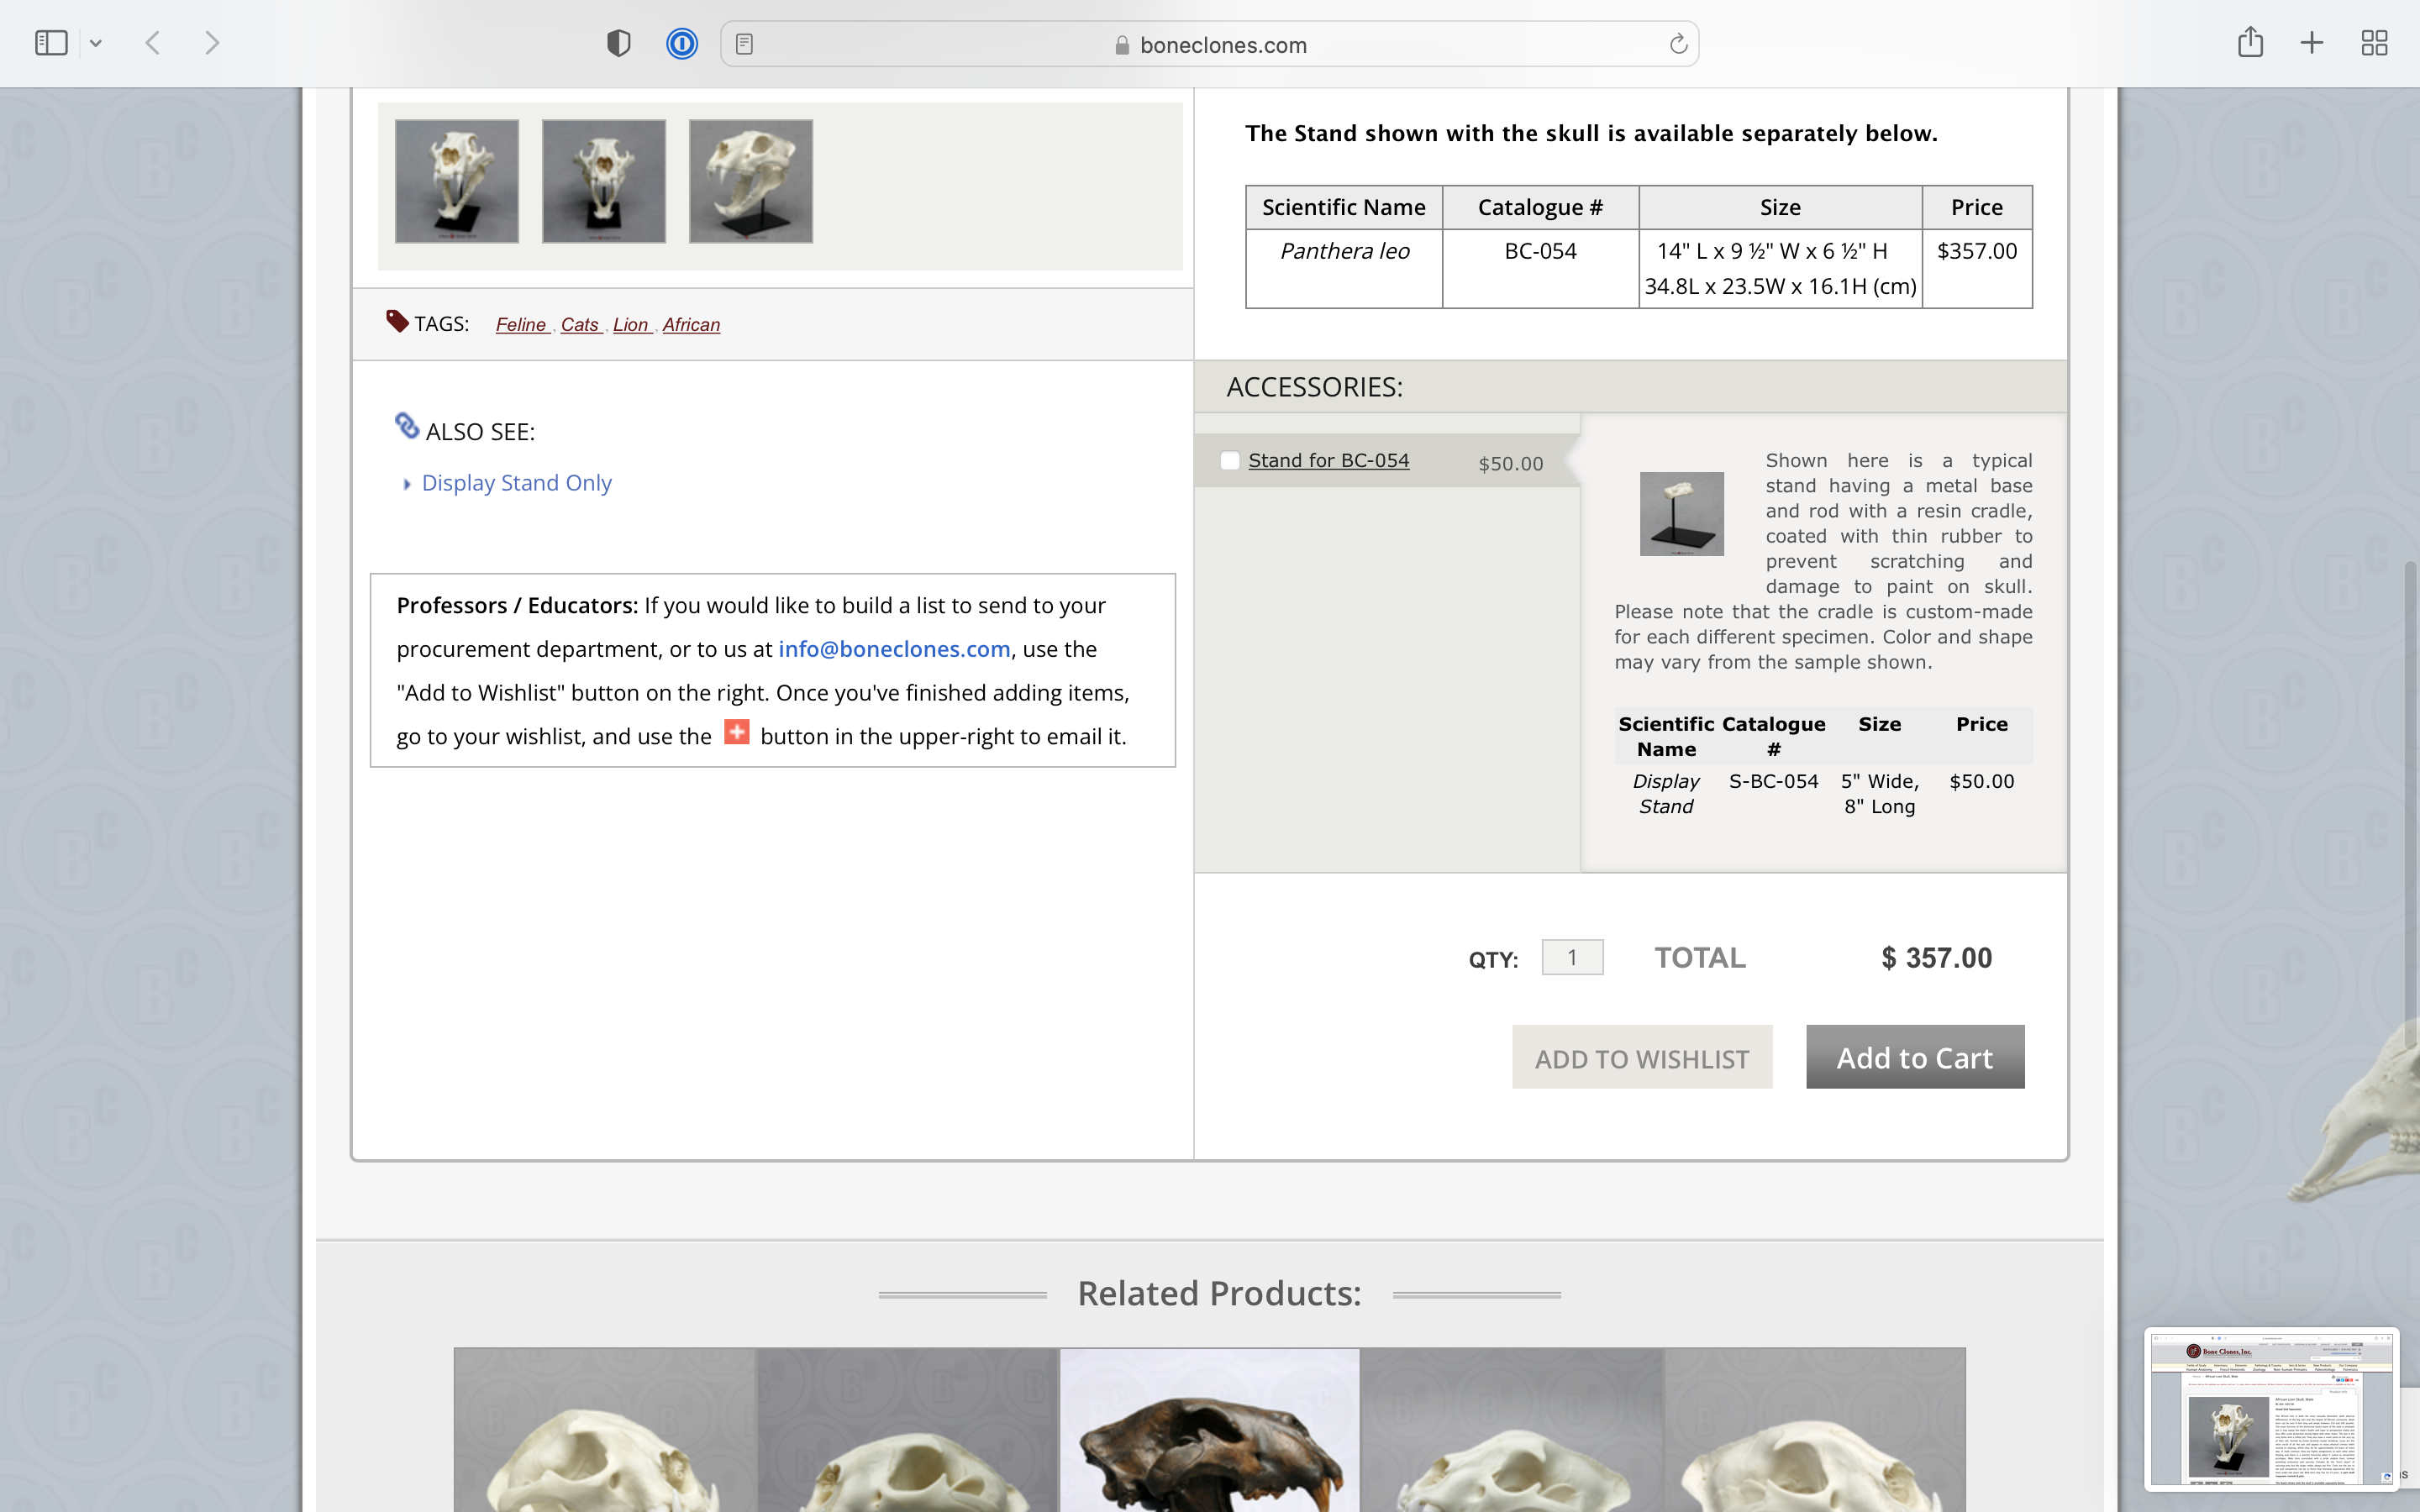Expand the Display Stand Only link arrow
The width and height of the screenshot is (2420, 1512).
point(407,484)
